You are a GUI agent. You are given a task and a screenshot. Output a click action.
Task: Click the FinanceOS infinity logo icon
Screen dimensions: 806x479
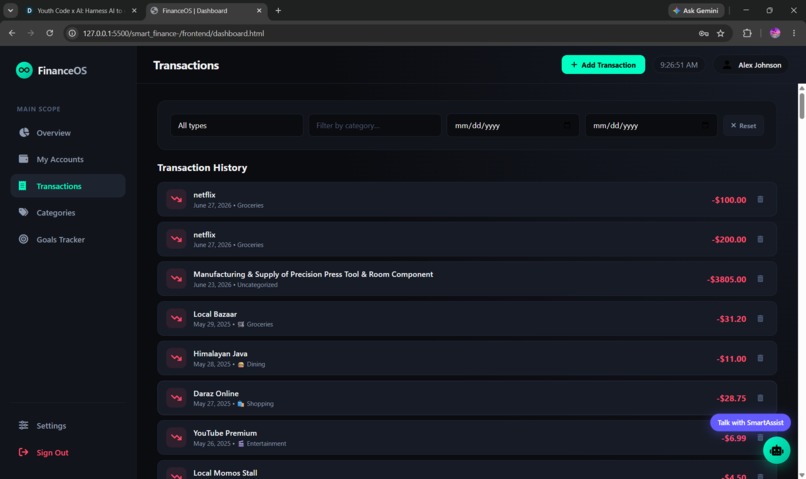(x=24, y=70)
